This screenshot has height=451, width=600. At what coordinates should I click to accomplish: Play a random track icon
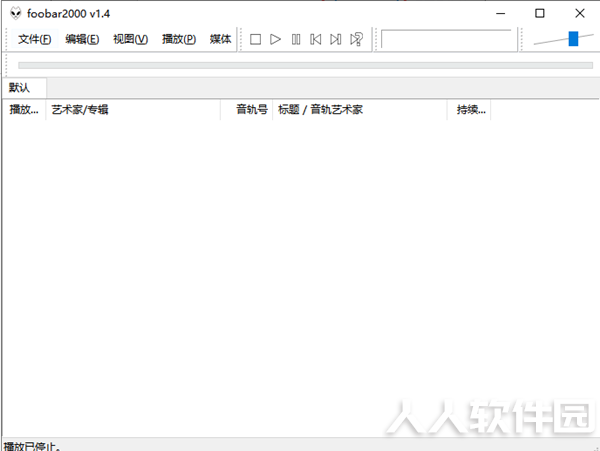(356, 39)
